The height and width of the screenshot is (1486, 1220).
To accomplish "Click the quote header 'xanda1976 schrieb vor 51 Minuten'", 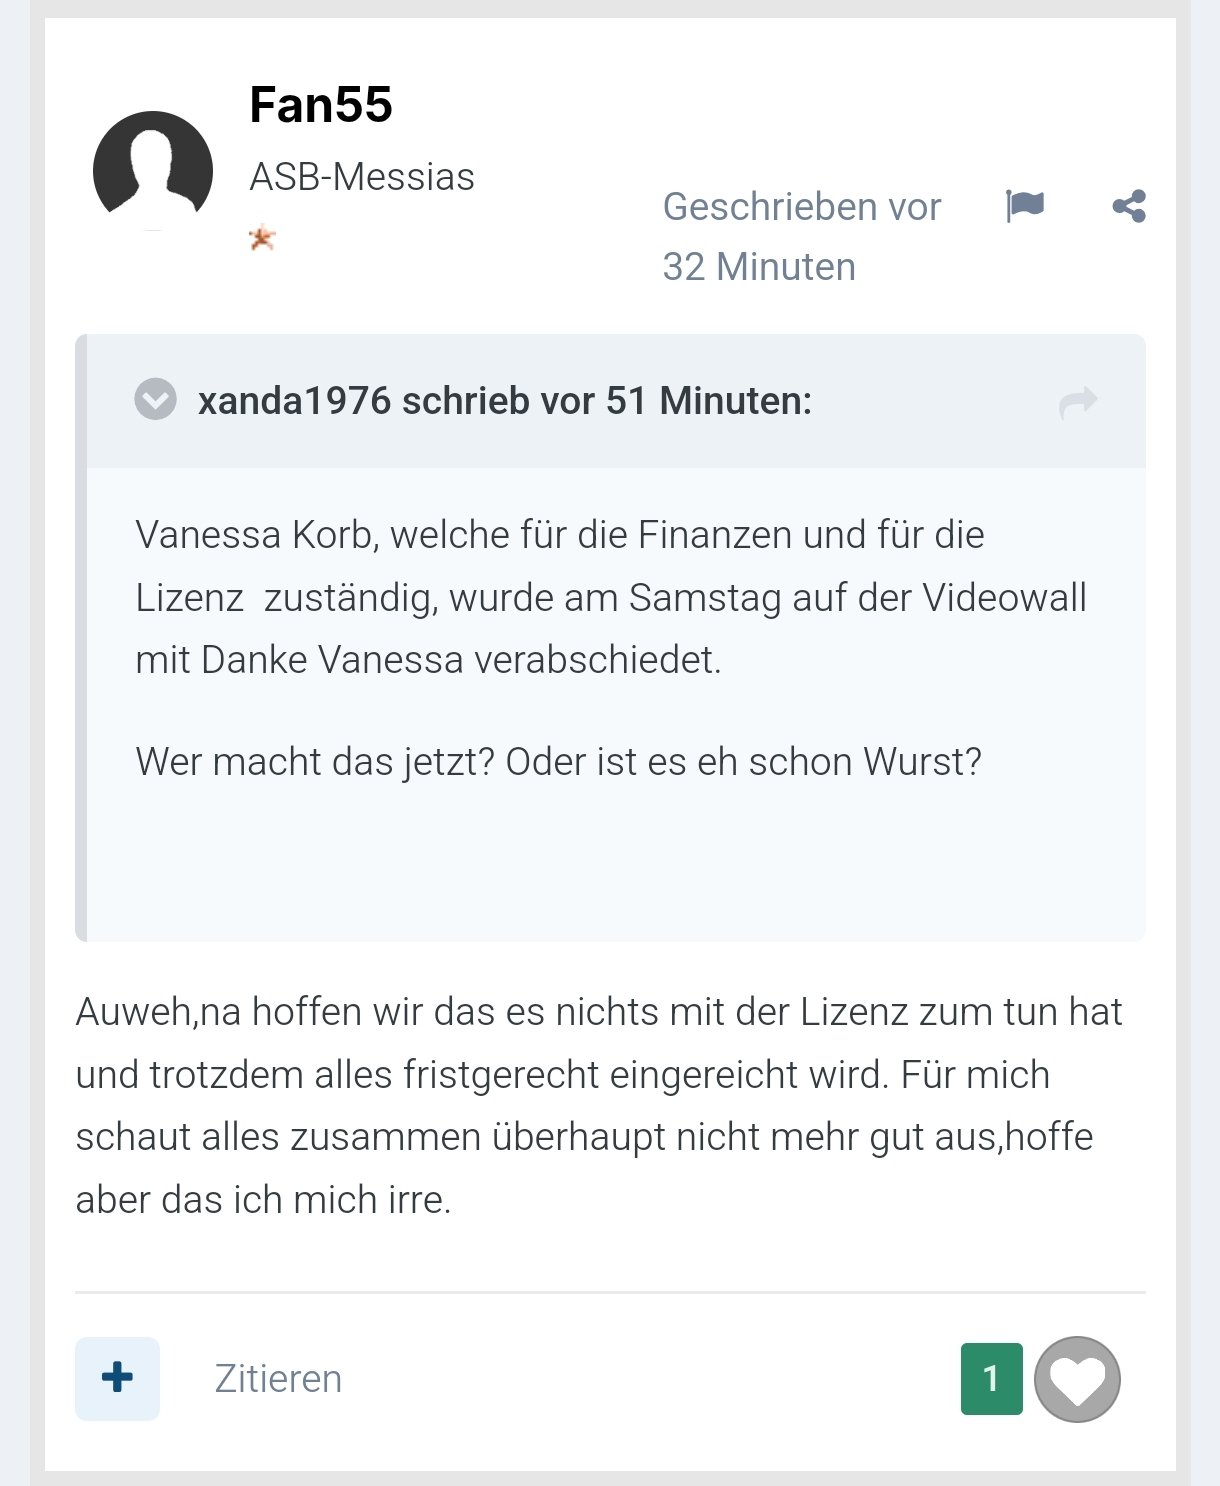I will (x=505, y=401).
